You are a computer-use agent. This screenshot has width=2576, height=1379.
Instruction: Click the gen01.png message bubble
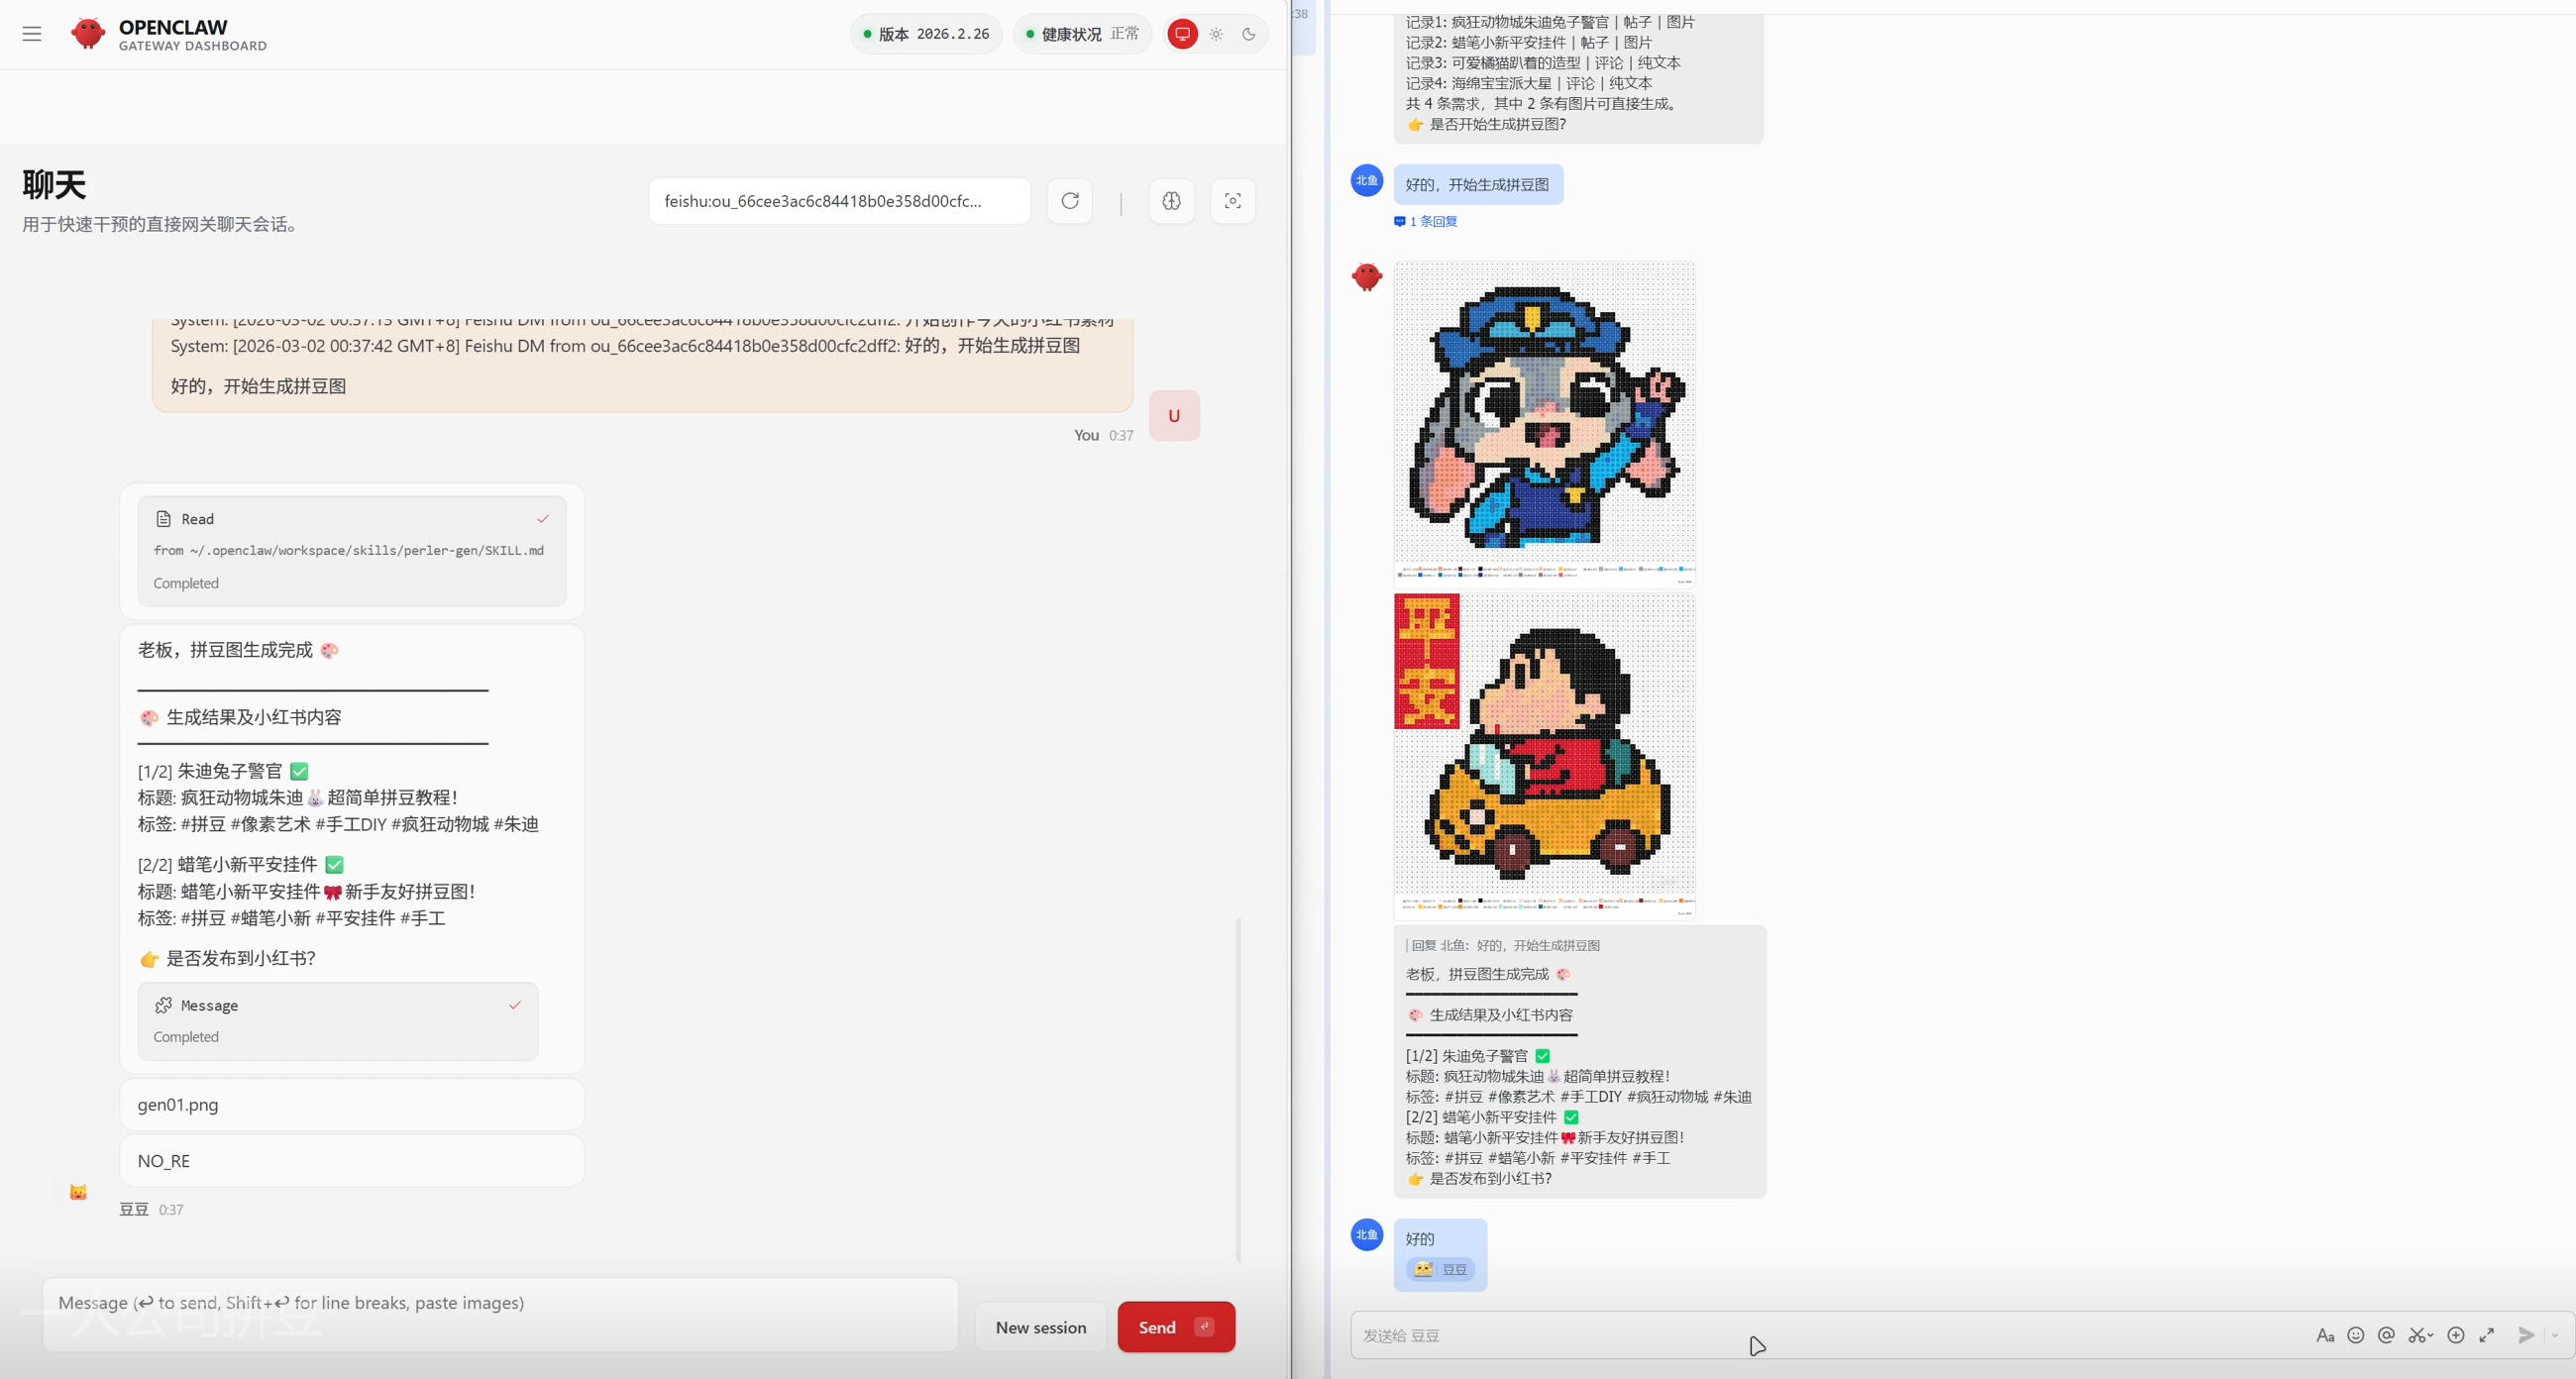pyautogui.click(x=352, y=1105)
